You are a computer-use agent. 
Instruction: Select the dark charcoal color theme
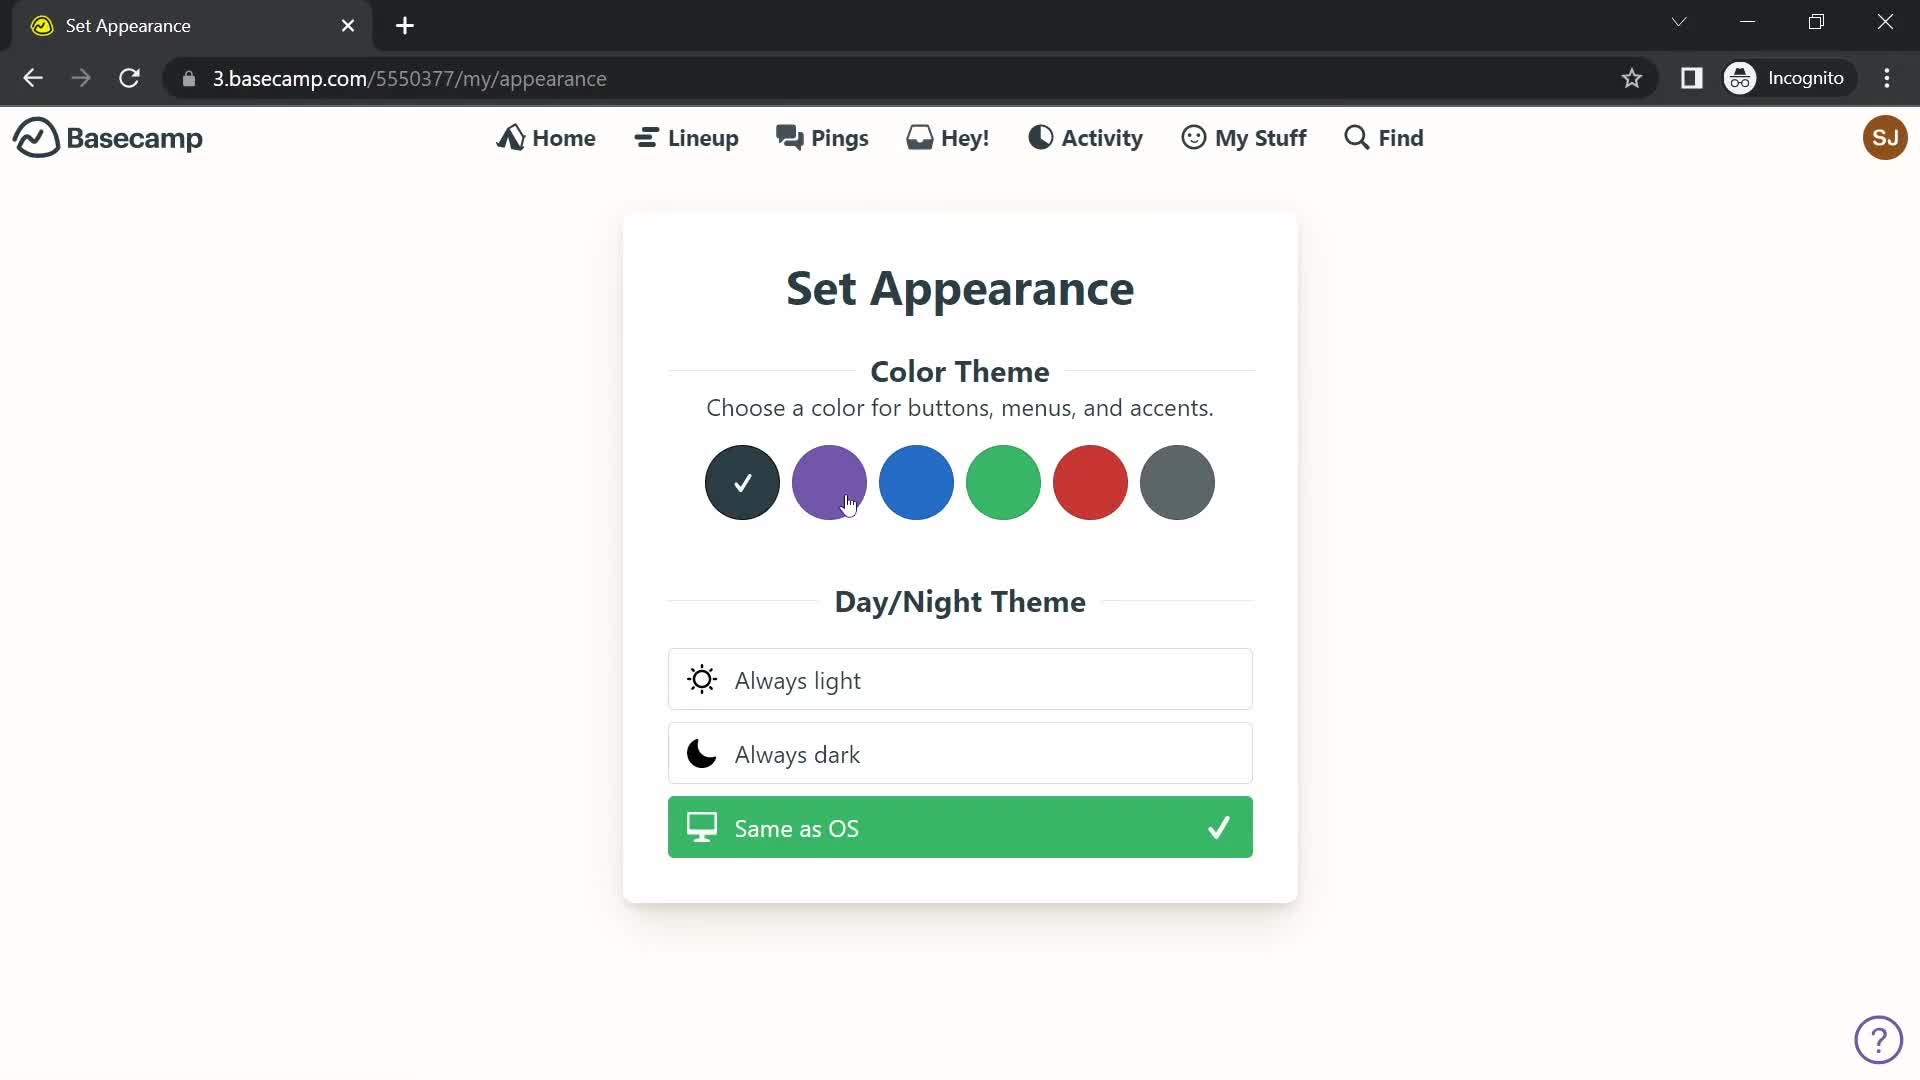(742, 483)
